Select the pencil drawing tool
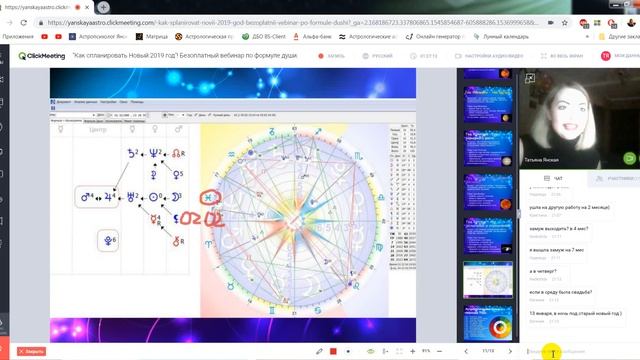 319,351
